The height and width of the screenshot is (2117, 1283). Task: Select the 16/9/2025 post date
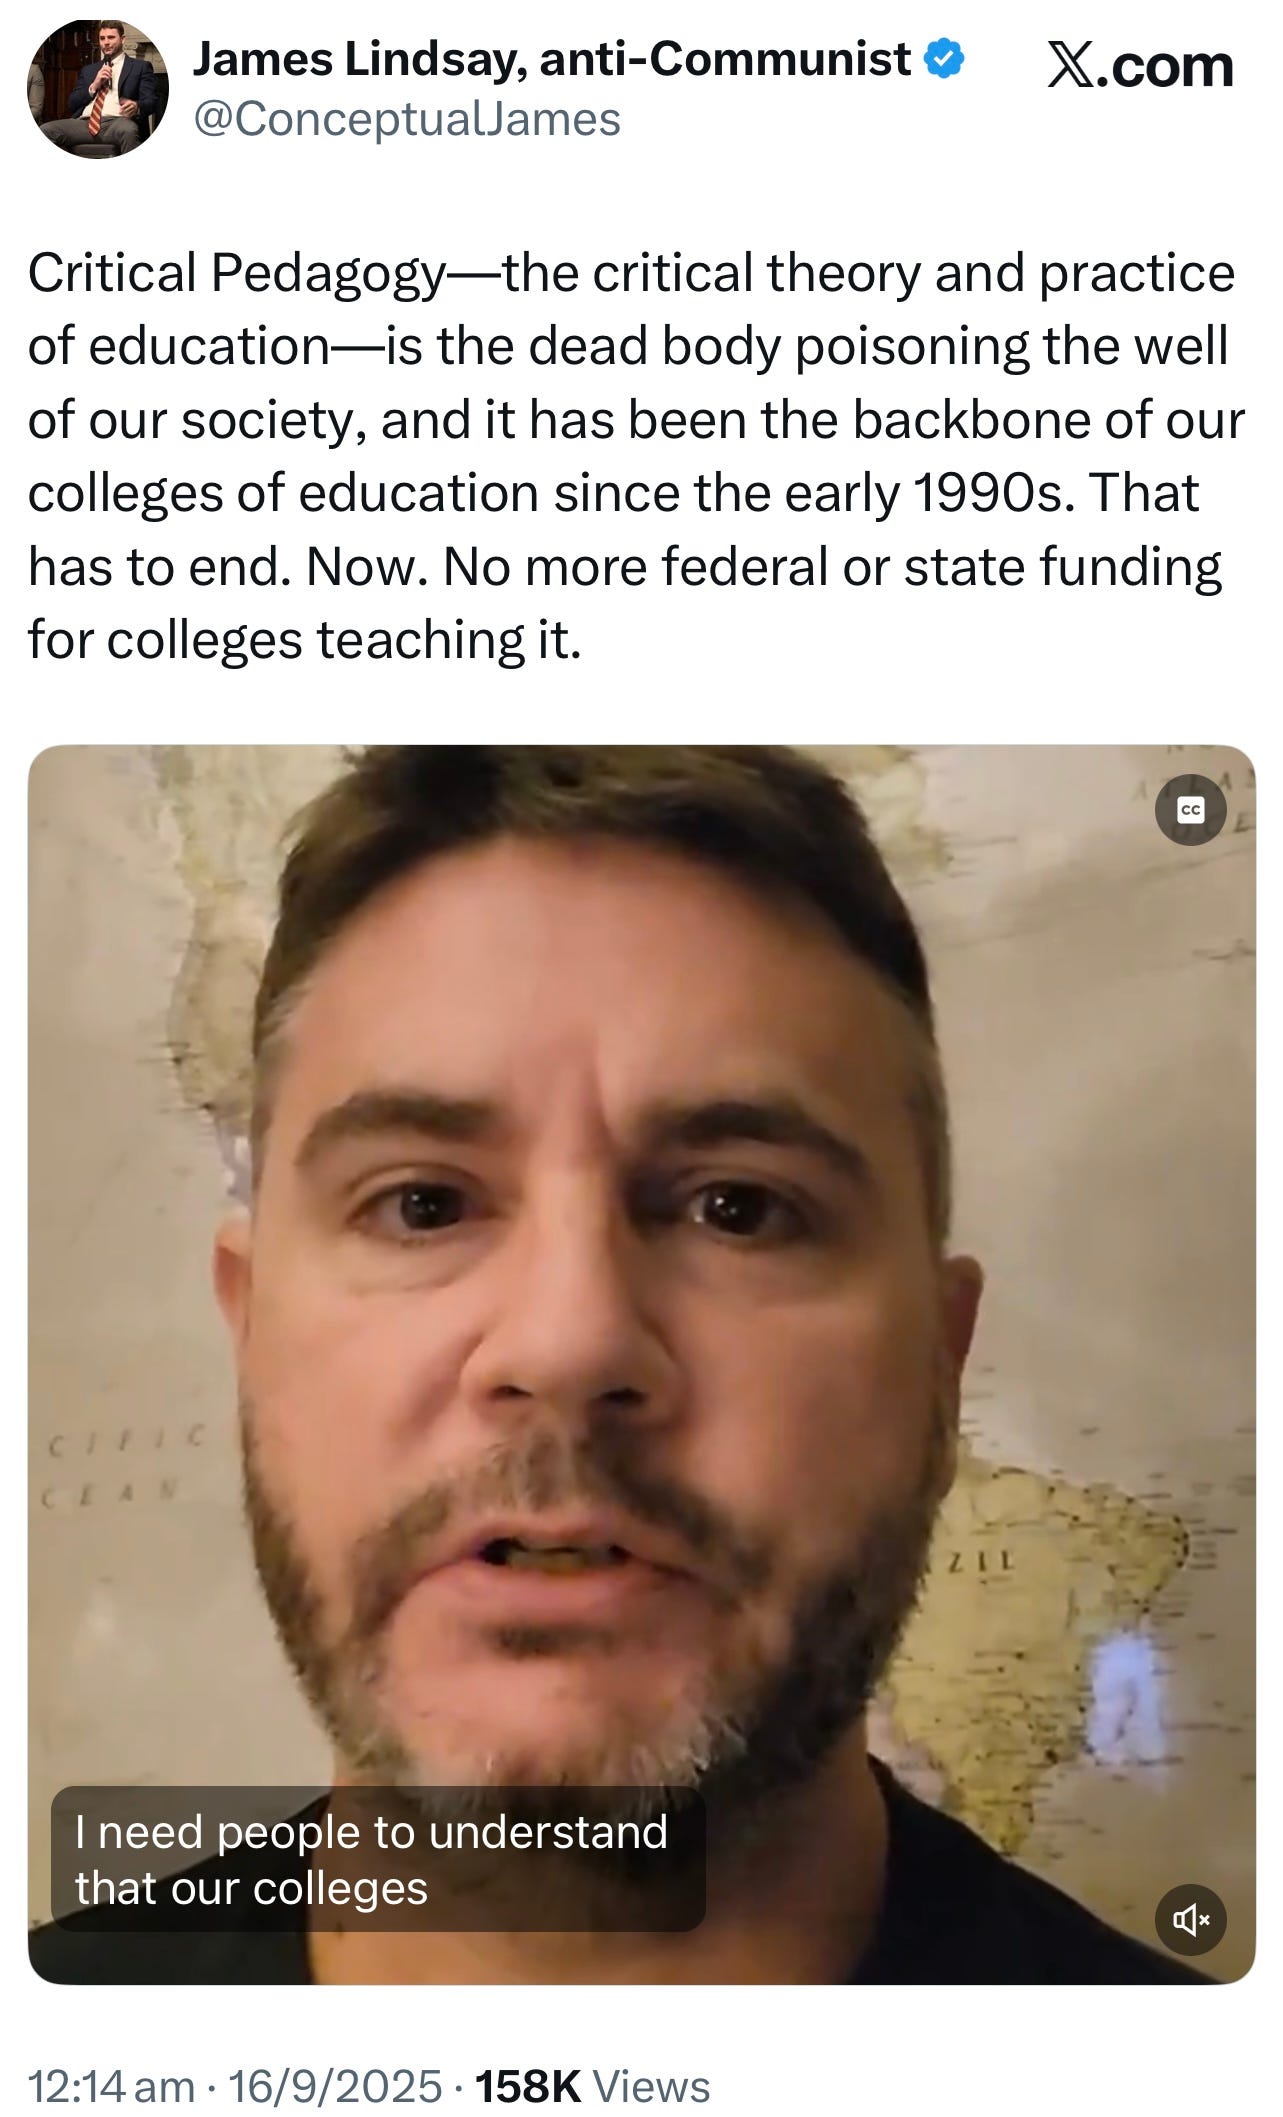tap(335, 2086)
